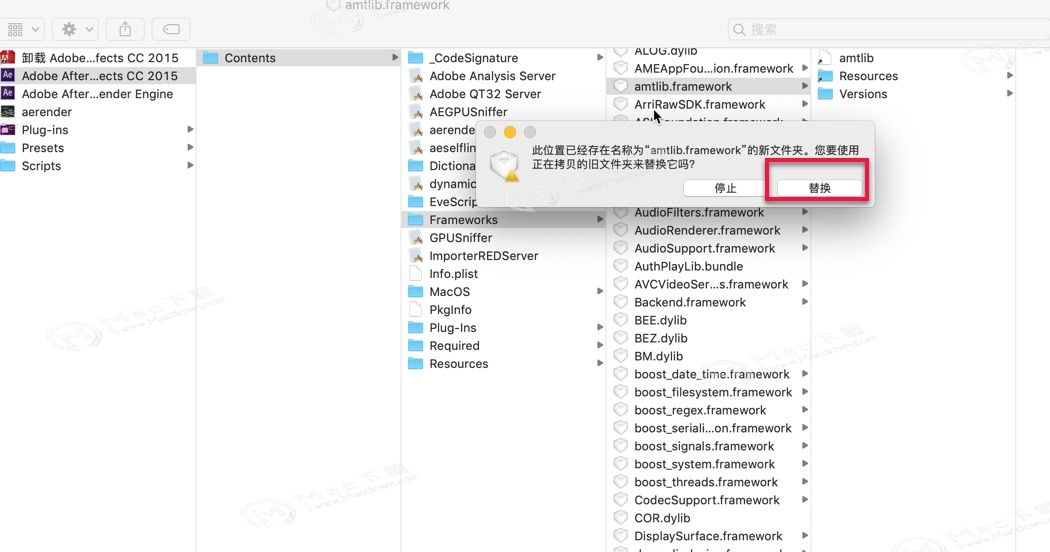The image size is (1050, 552).
Task: Select the GPUSniffer file icon
Action: (416, 238)
